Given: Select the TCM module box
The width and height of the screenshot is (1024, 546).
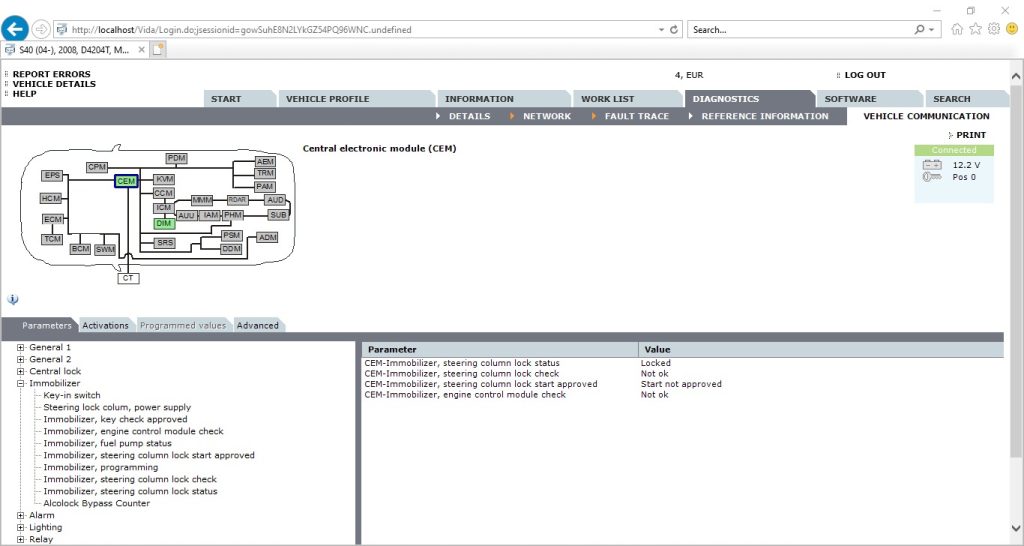Looking at the screenshot, I should (x=52, y=239).
